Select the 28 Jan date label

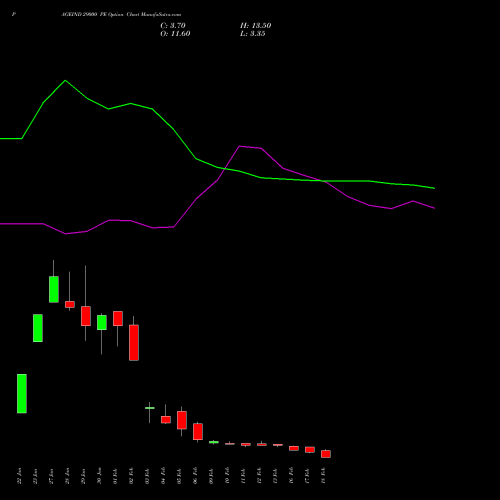tap(67, 476)
